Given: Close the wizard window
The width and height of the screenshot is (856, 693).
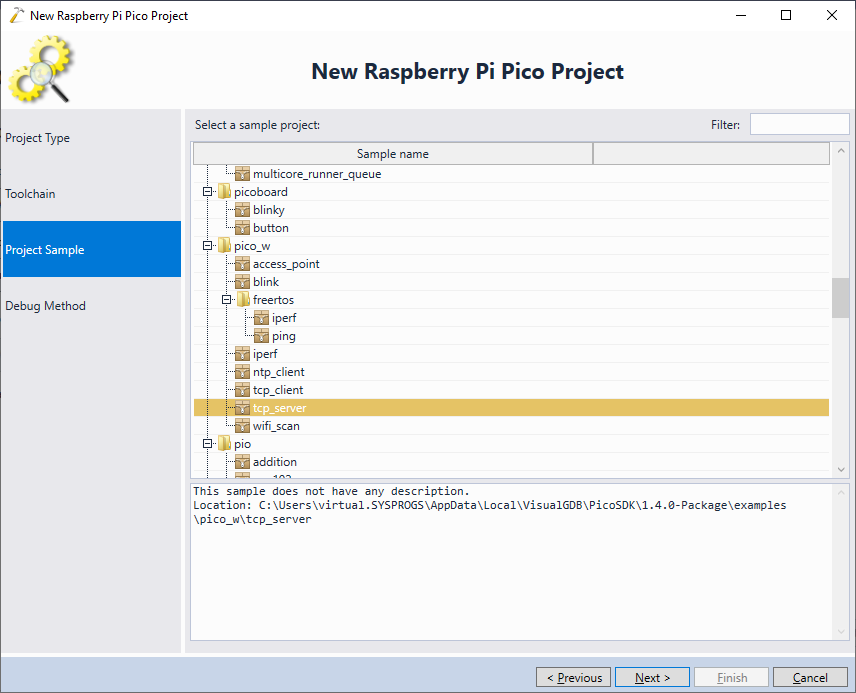Looking at the screenshot, I should pos(831,15).
